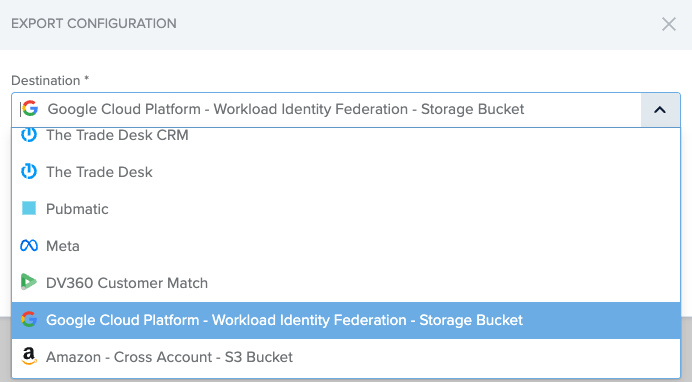Image resolution: width=692 pixels, height=382 pixels.
Task: Click The Trade Desk power-style icon
Action: 29,171
